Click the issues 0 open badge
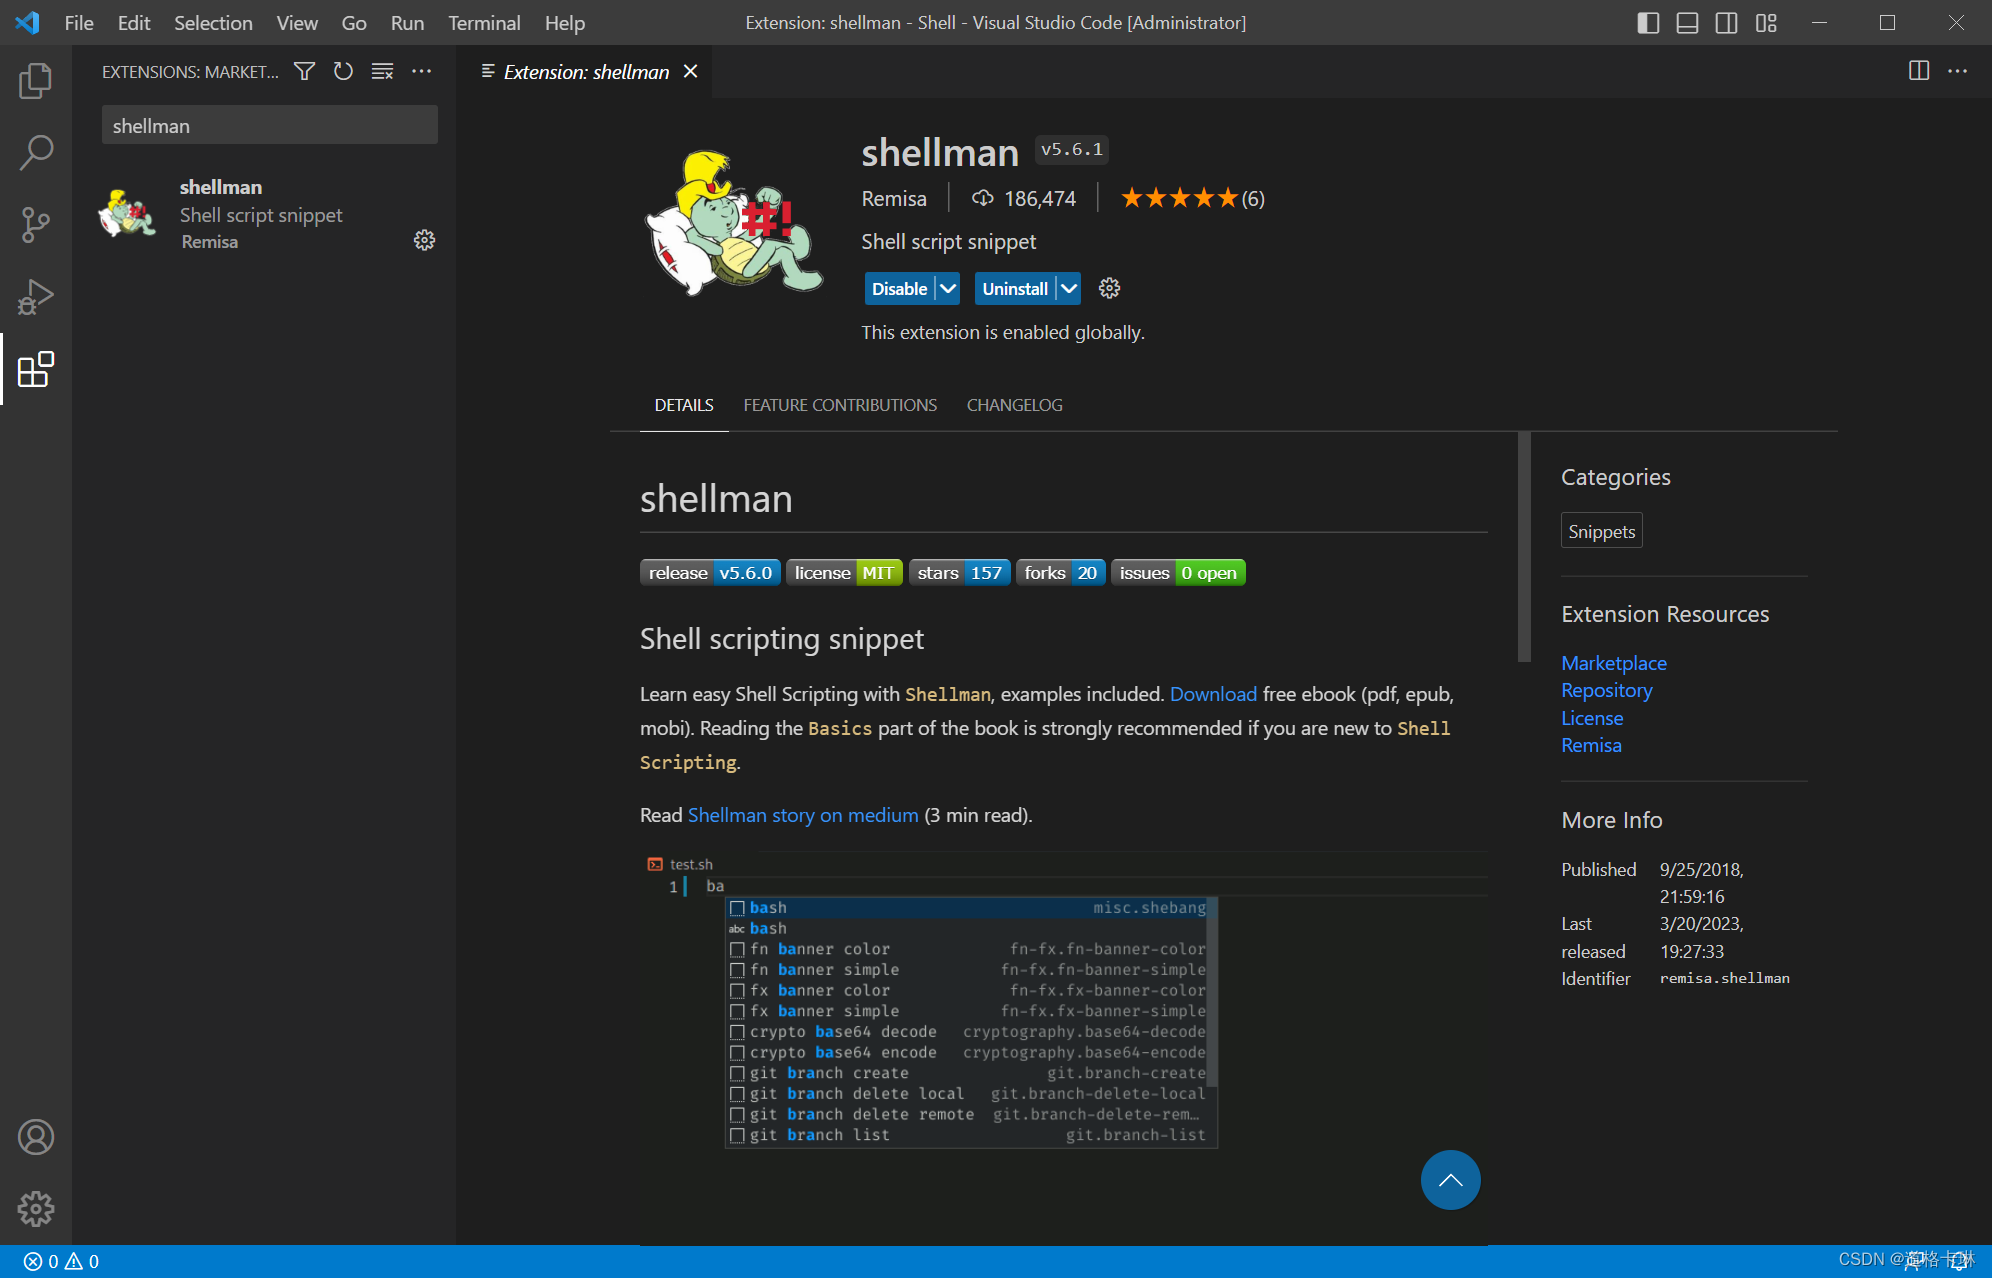 1178,573
